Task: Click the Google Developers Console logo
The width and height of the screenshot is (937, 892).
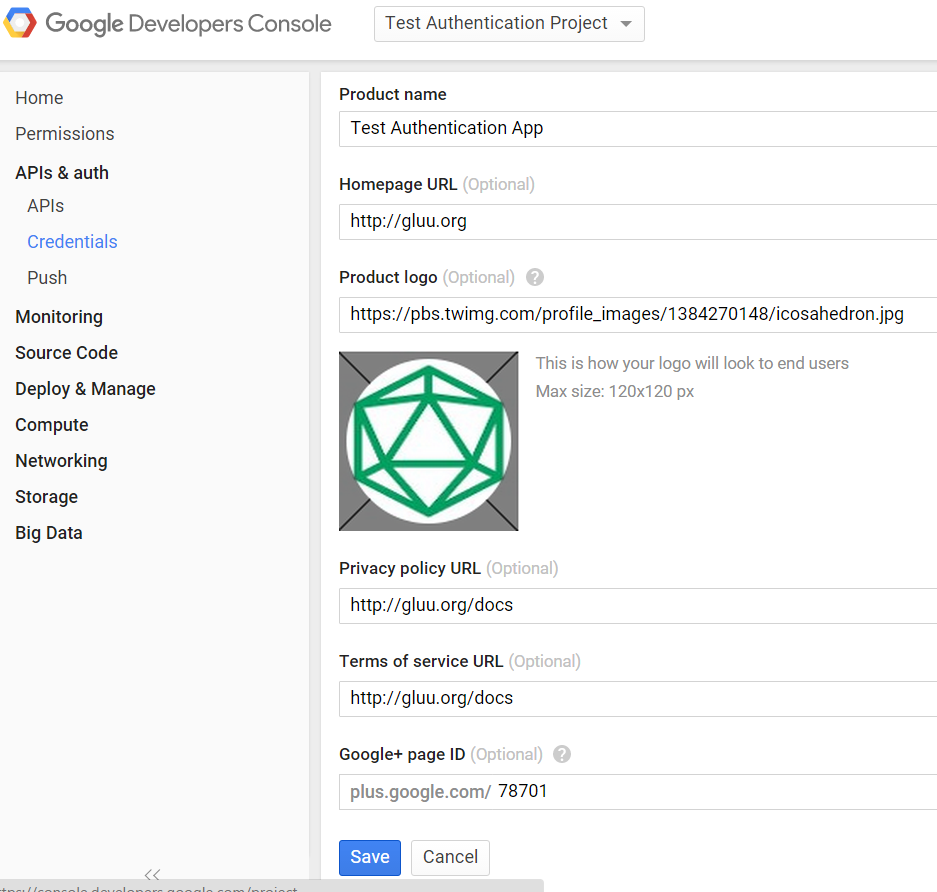Action: (x=167, y=24)
